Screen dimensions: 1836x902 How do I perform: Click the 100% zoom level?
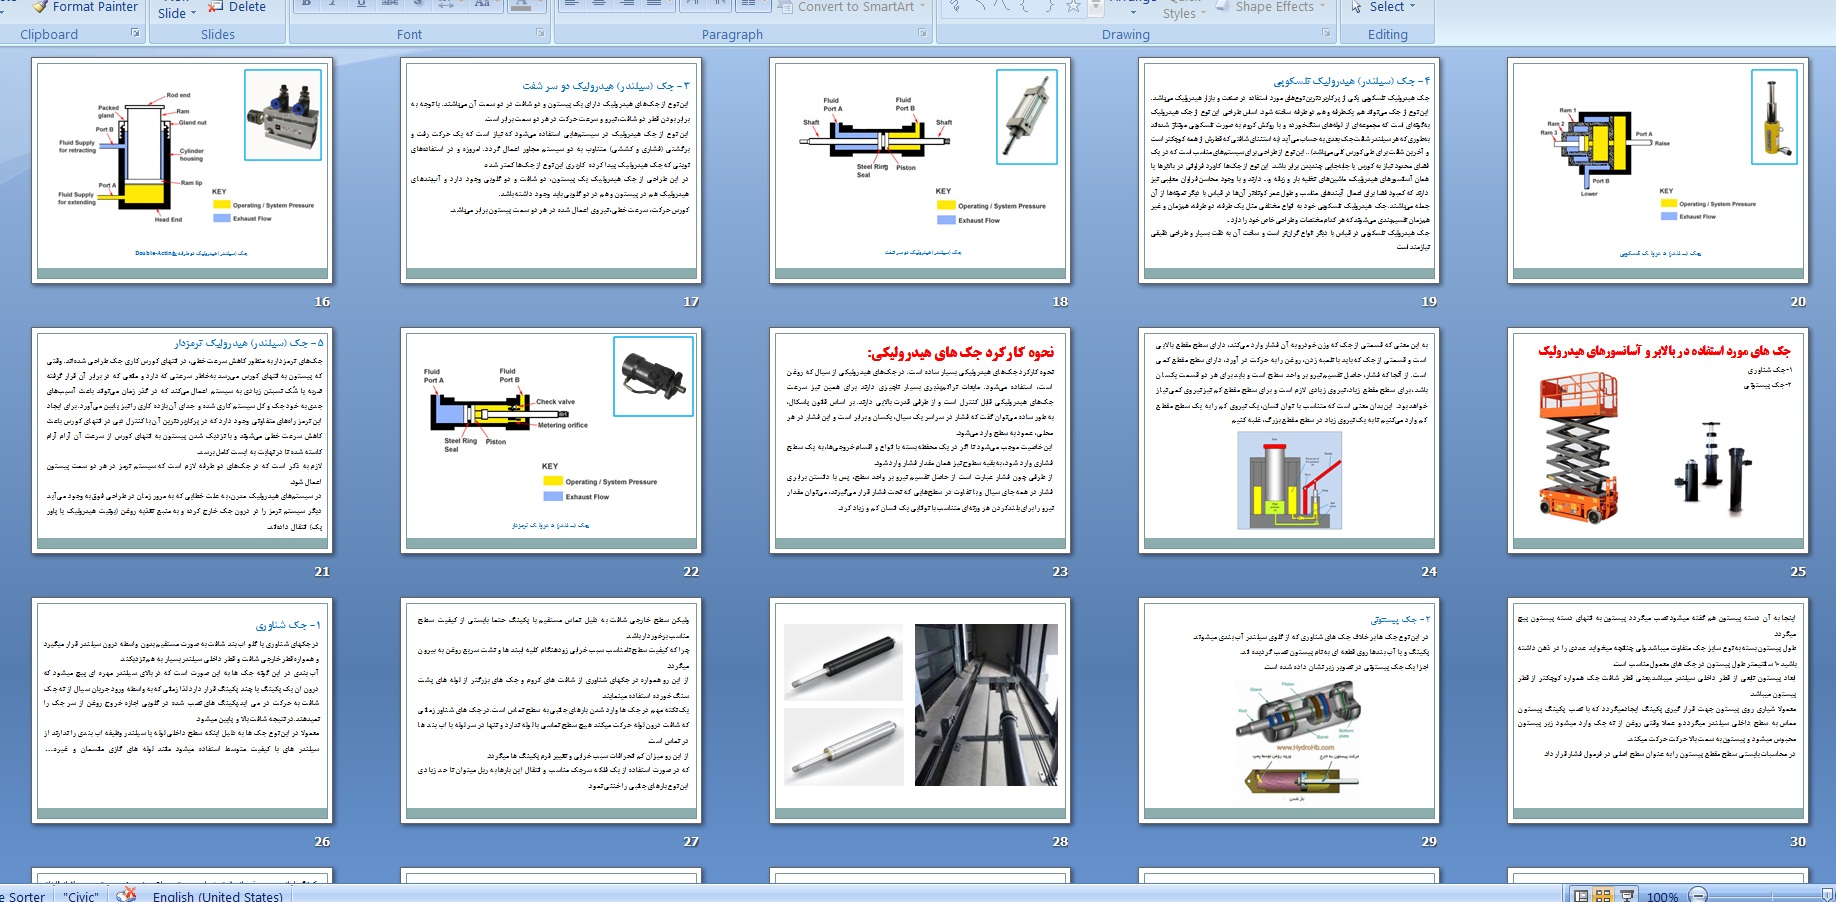pos(1662,896)
